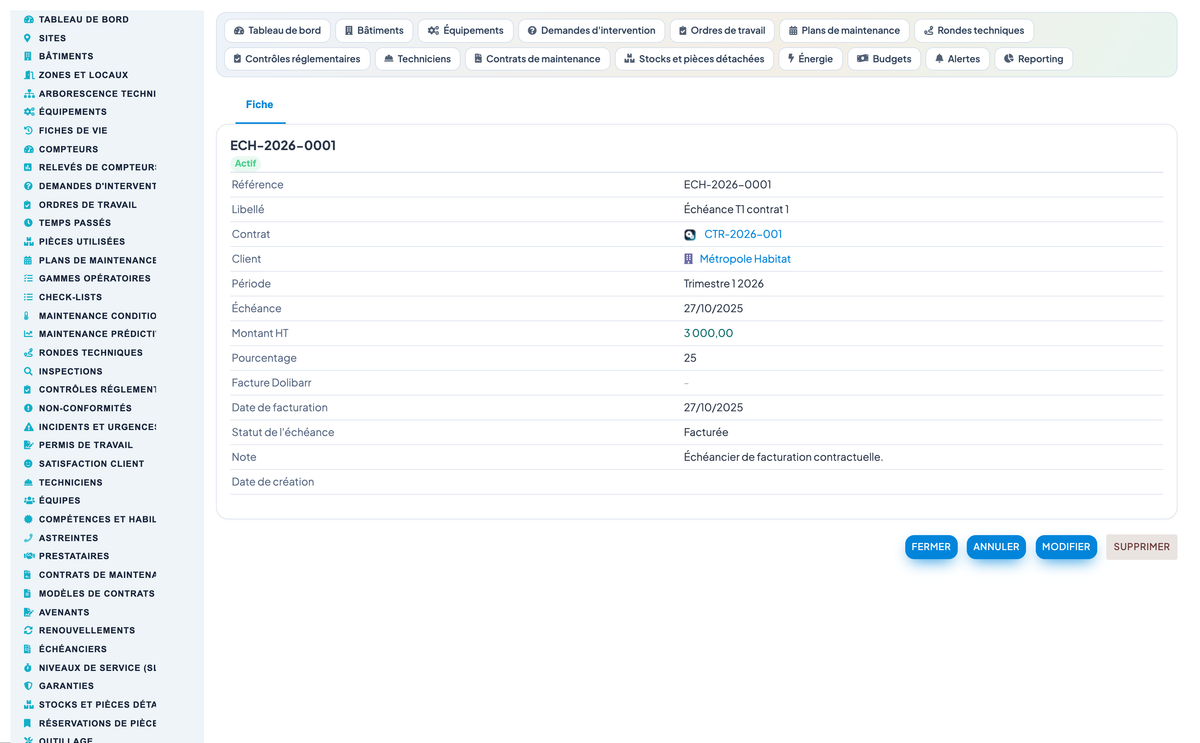The height and width of the screenshot is (743, 1200).
Task: Open Techniciens top navigation button
Action: point(417,59)
